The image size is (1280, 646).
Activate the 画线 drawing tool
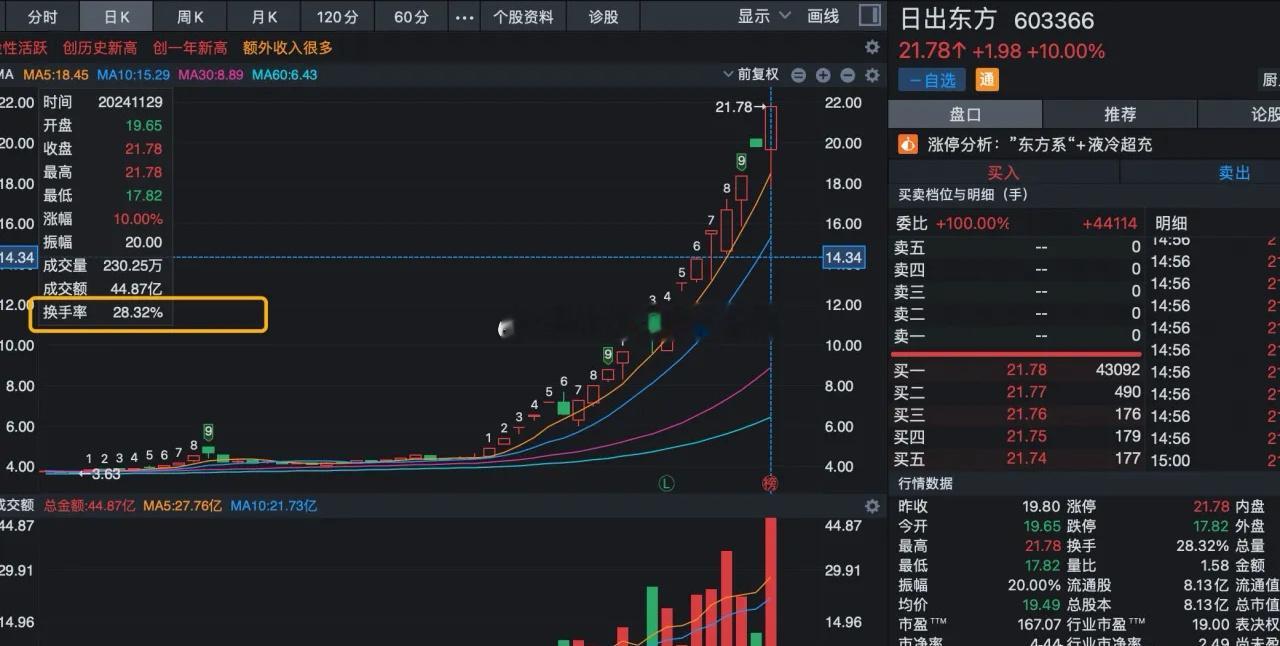coord(823,16)
